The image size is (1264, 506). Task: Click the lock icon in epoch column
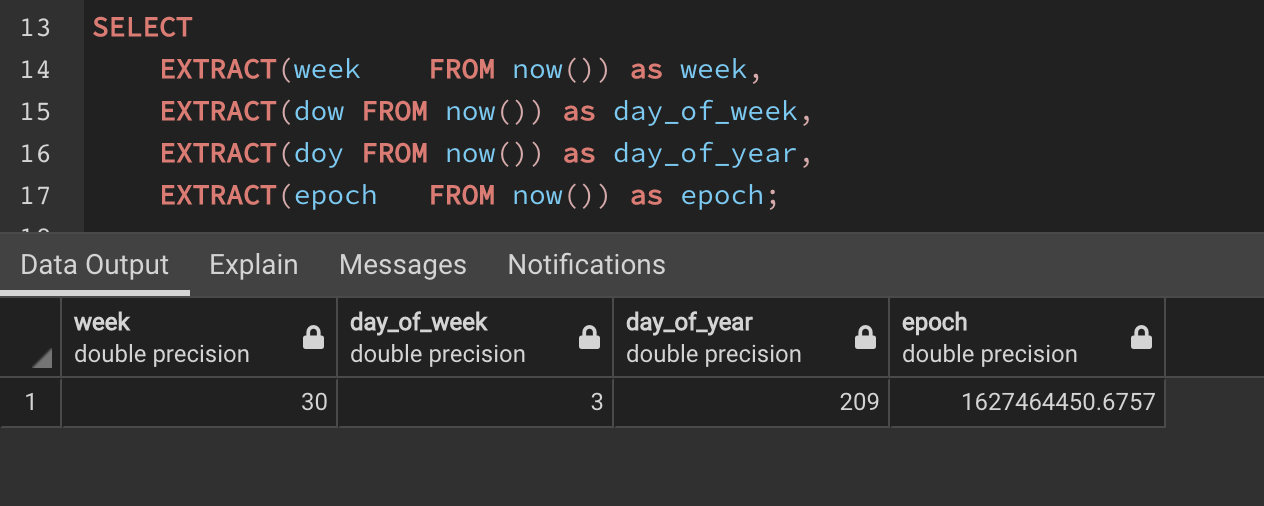[x=1141, y=339]
